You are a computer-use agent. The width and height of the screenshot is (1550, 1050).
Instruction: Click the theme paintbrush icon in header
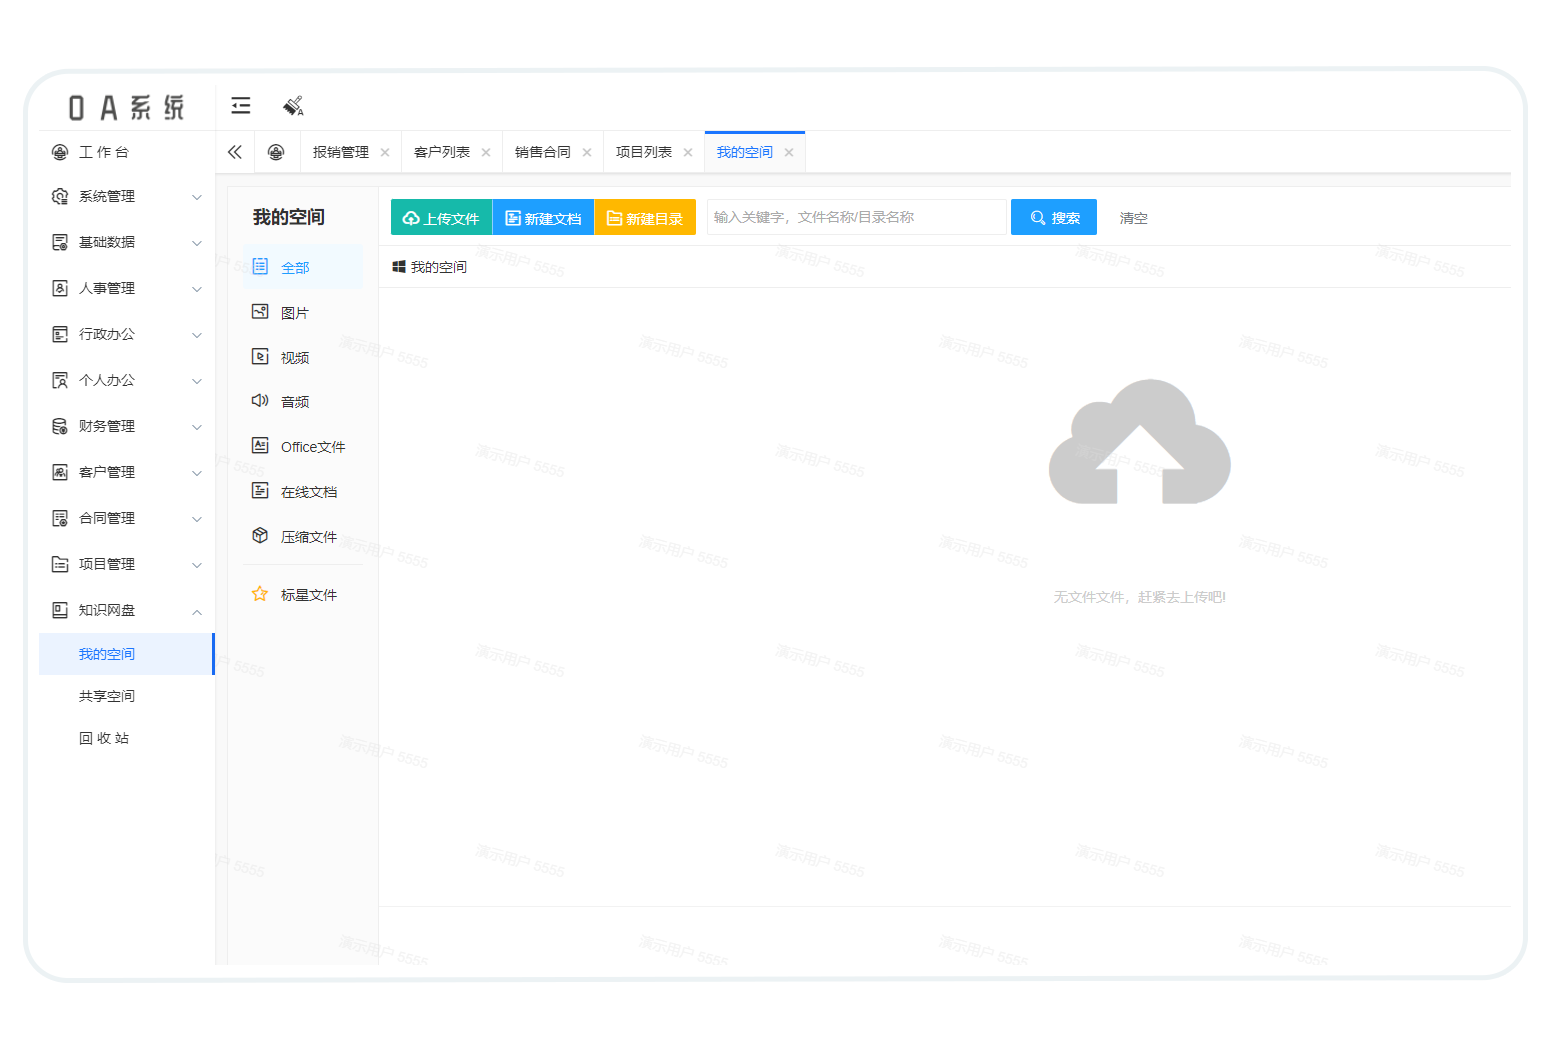point(293,106)
